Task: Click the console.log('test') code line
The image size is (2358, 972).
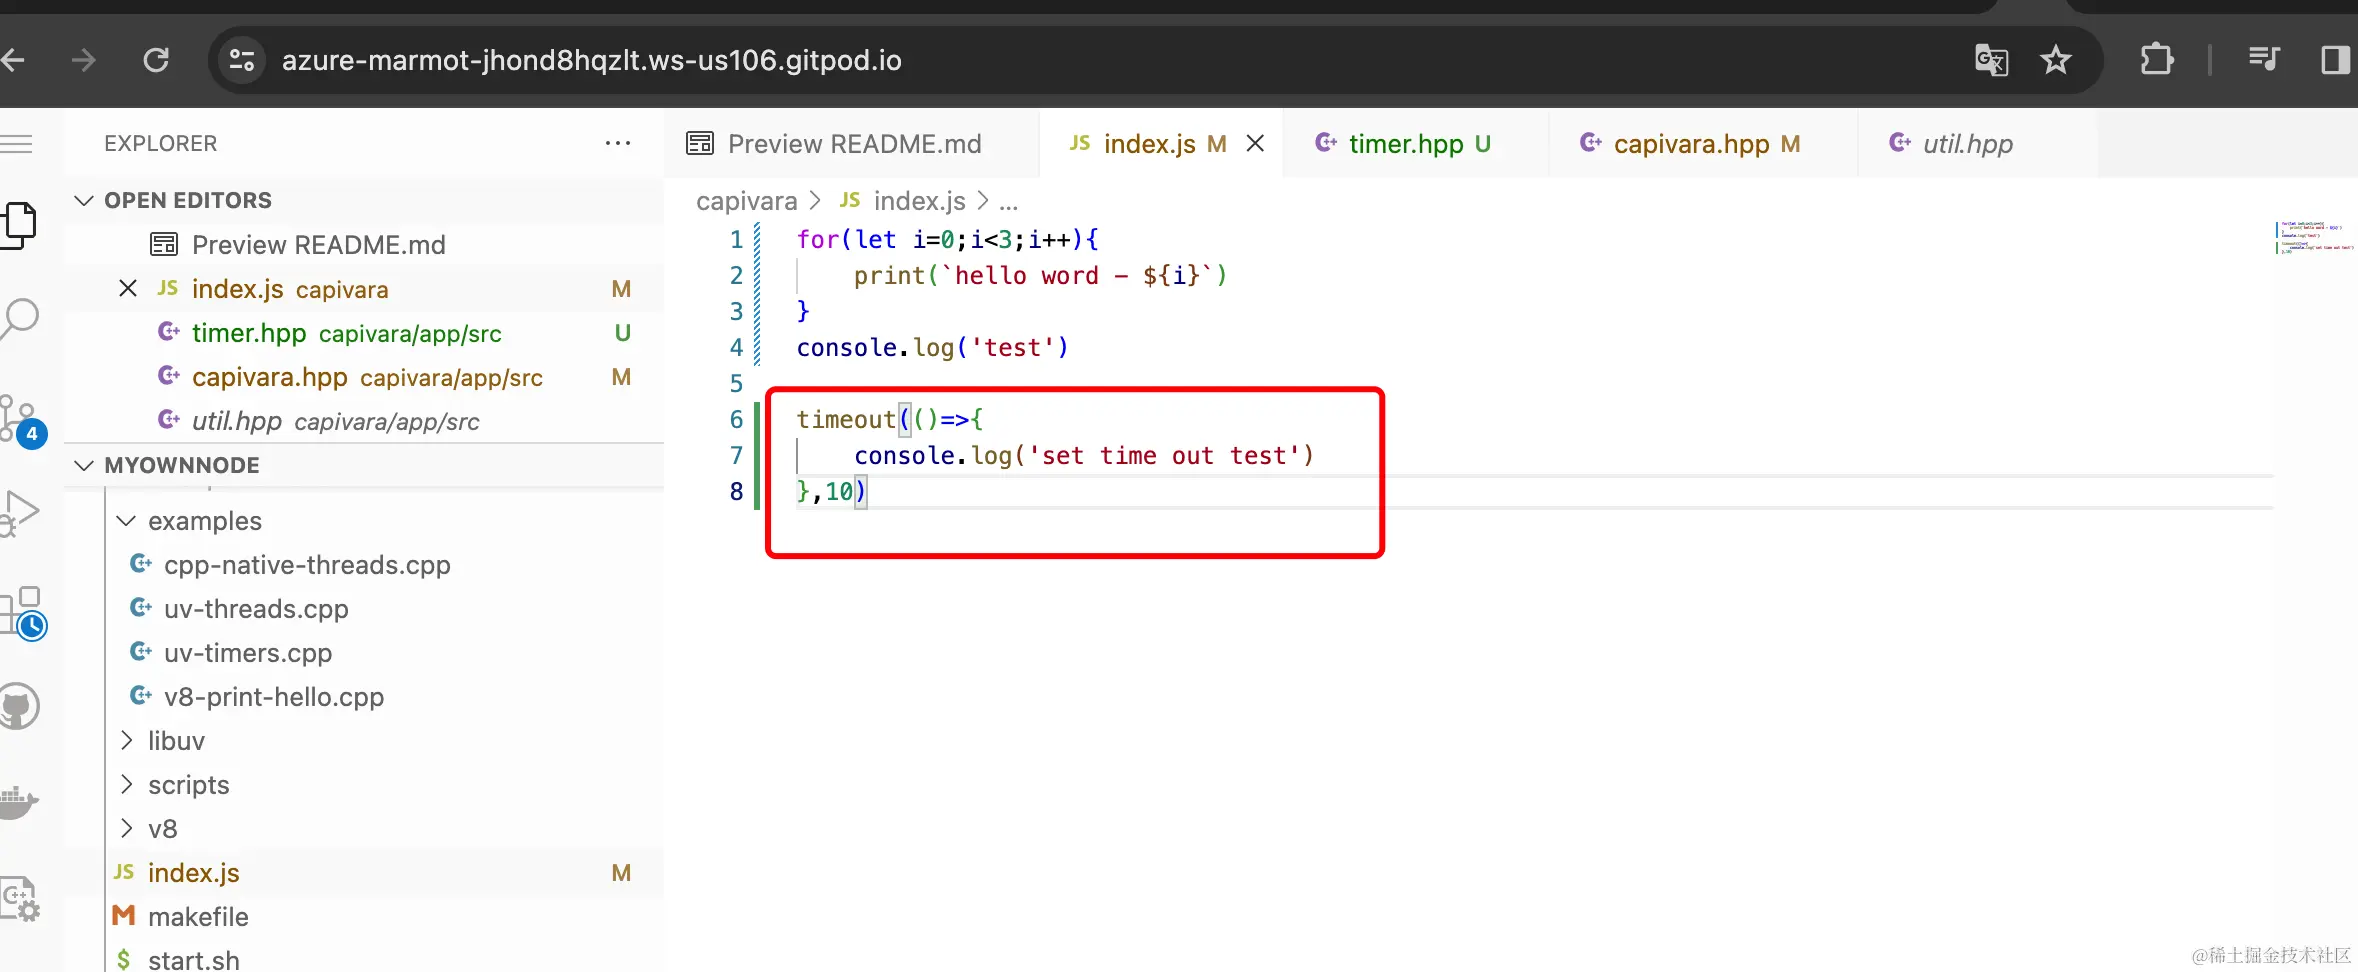Action: (932, 347)
